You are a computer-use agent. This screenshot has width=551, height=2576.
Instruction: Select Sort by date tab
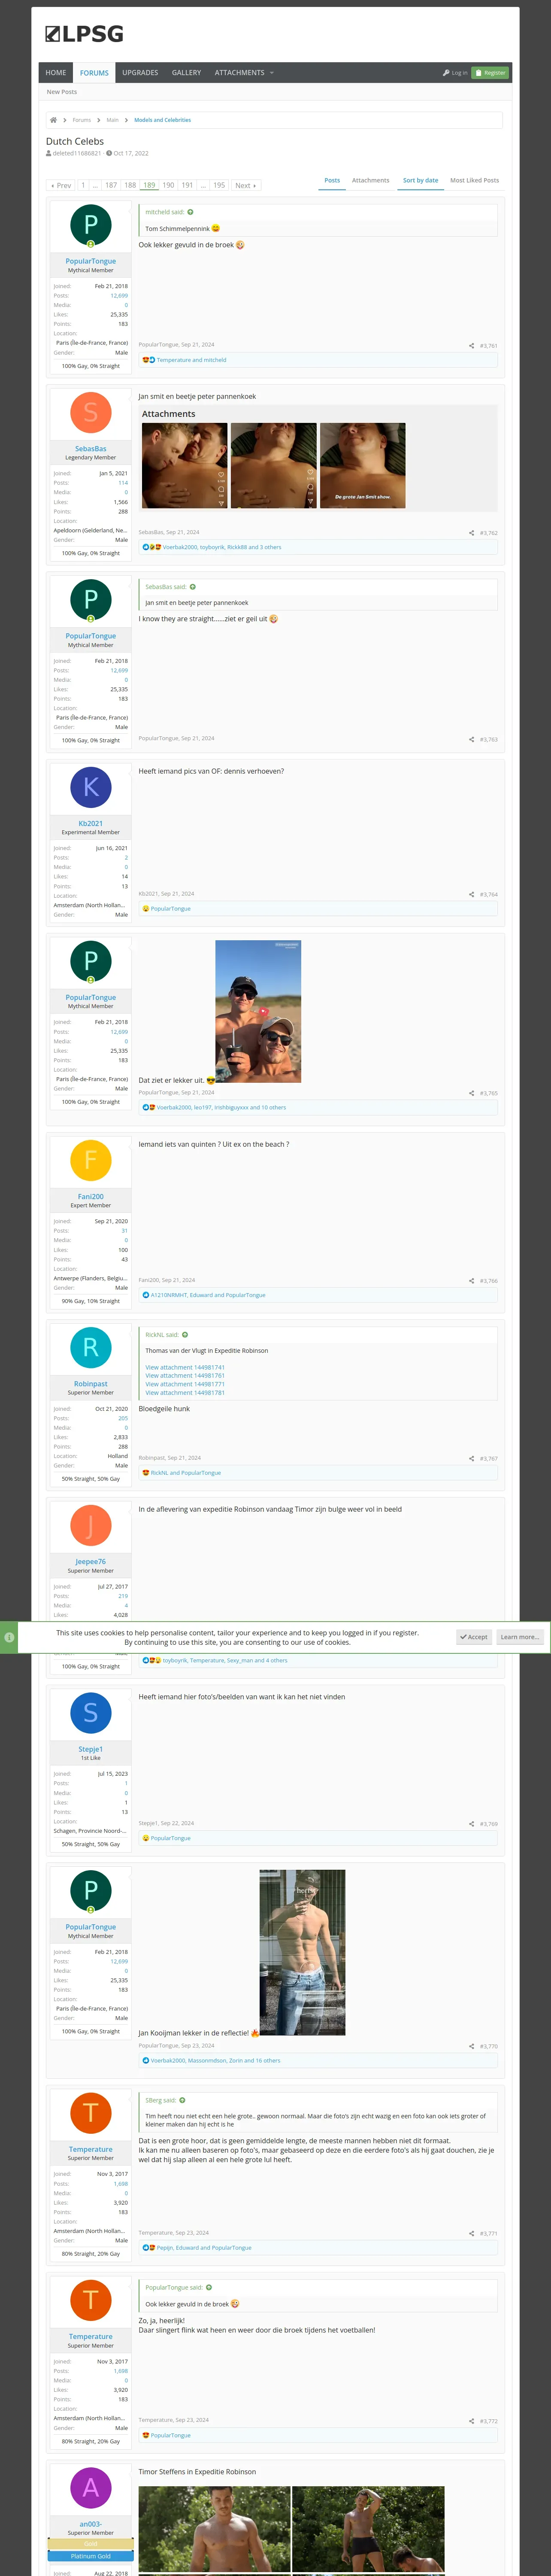pos(420,181)
